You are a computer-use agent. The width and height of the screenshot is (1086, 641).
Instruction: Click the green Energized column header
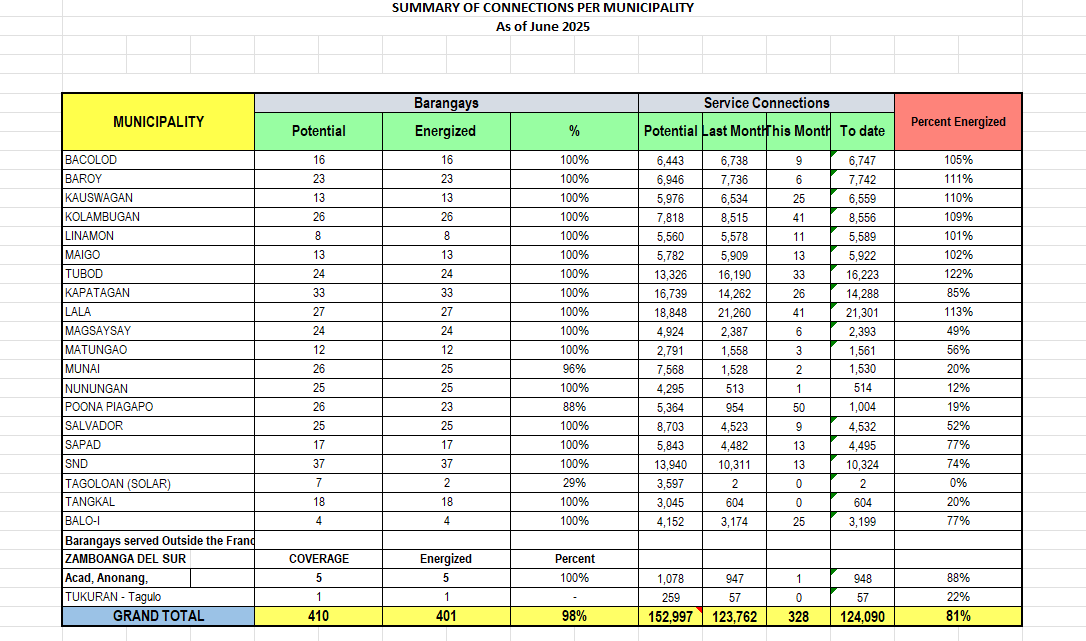tap(446, 131)
